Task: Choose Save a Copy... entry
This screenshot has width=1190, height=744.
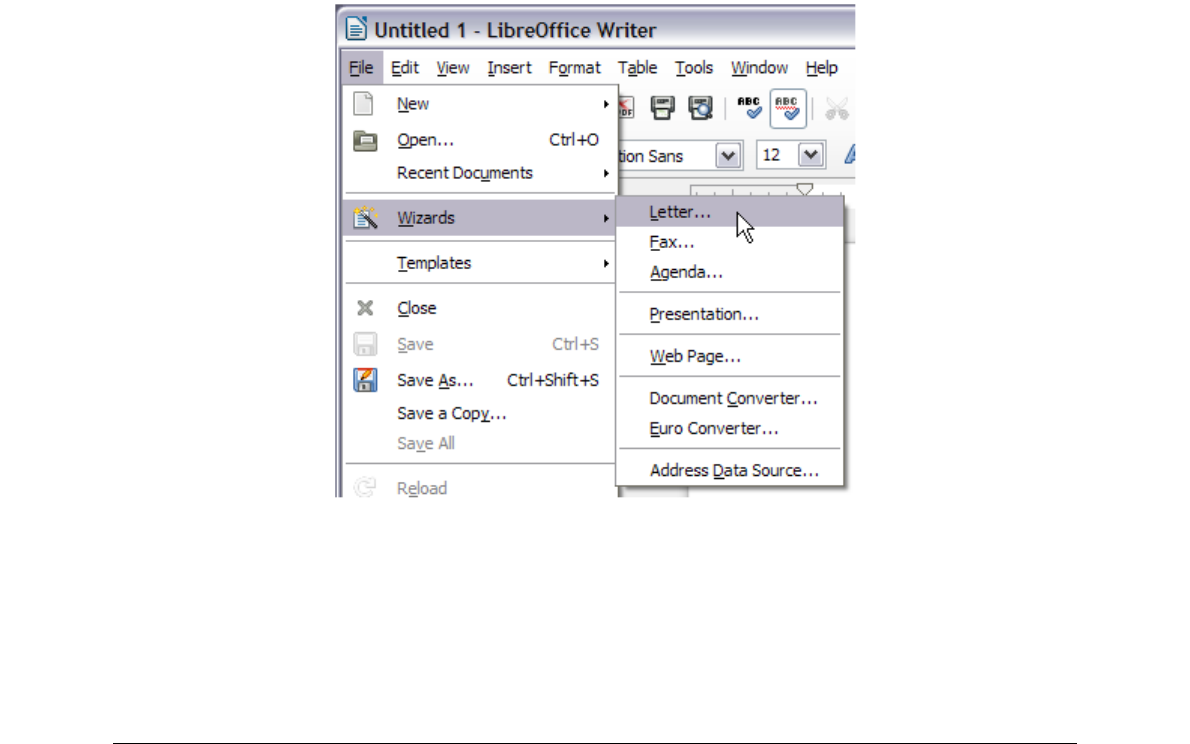Action: pos(480,414)
